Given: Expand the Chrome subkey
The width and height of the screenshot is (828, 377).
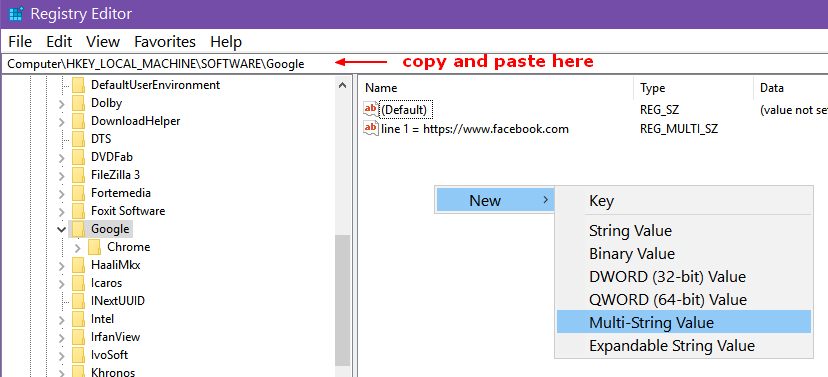Looking at the screenshot, I should (x=78, y=247).
